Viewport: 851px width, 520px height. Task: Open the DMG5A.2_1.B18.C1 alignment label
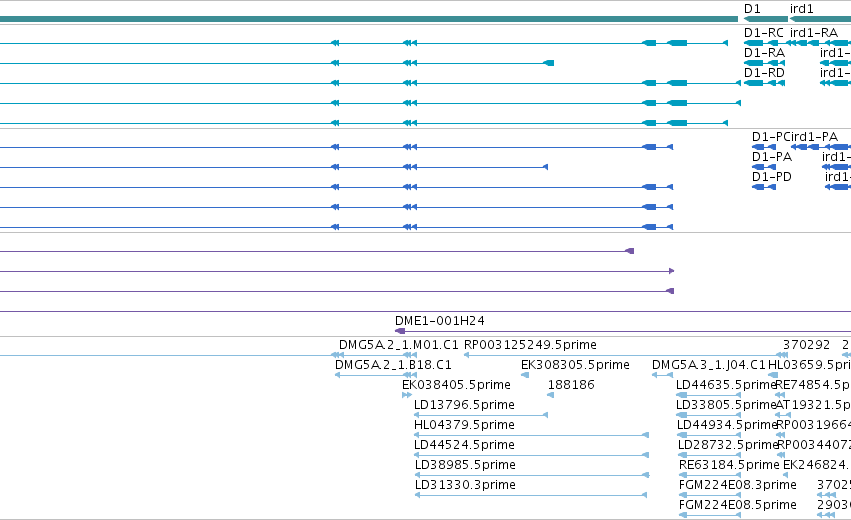(x=393, y=365)
